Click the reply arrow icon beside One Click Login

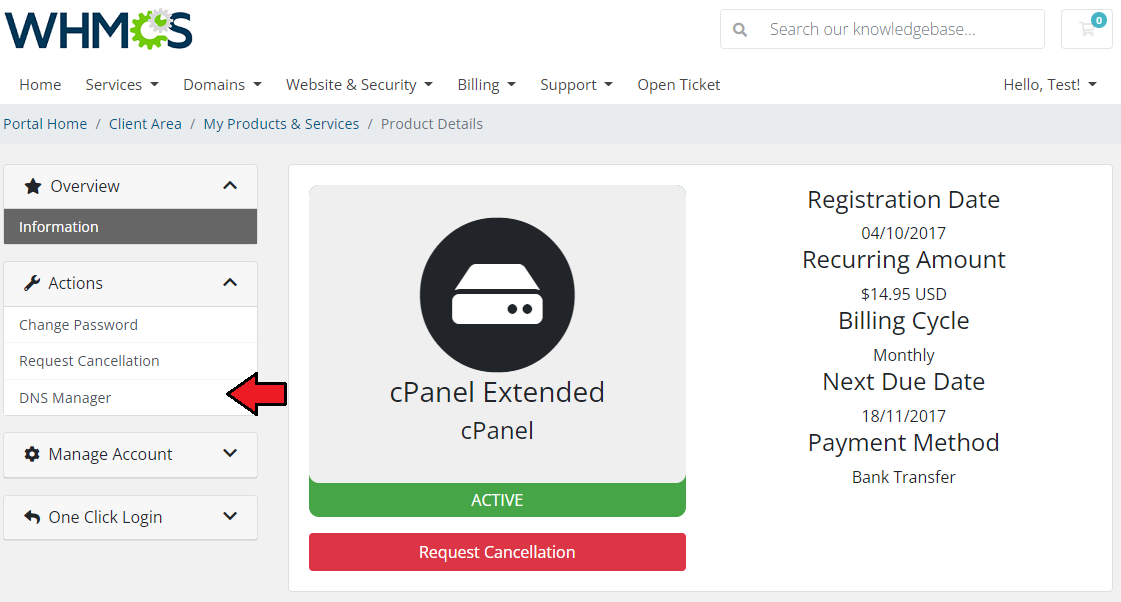pos(32,516)
